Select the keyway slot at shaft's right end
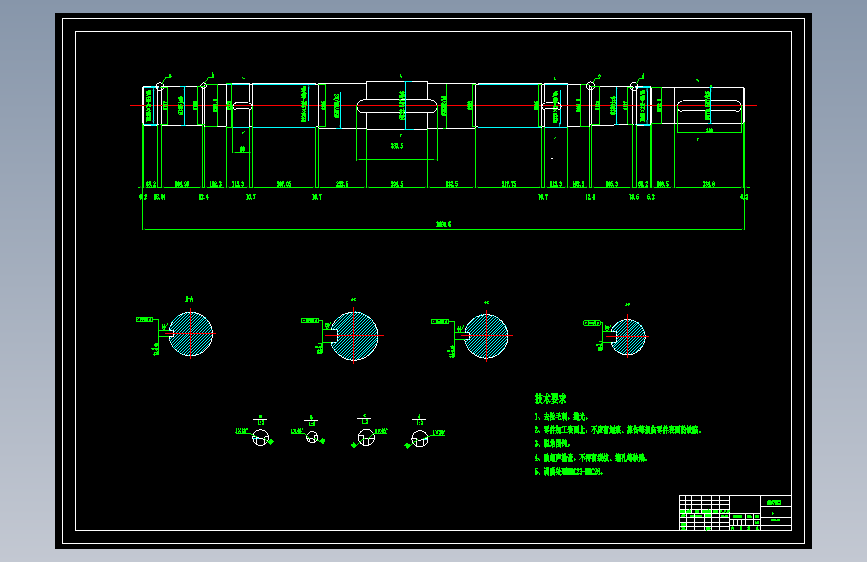The image size is (867, 562). (709, 106)
